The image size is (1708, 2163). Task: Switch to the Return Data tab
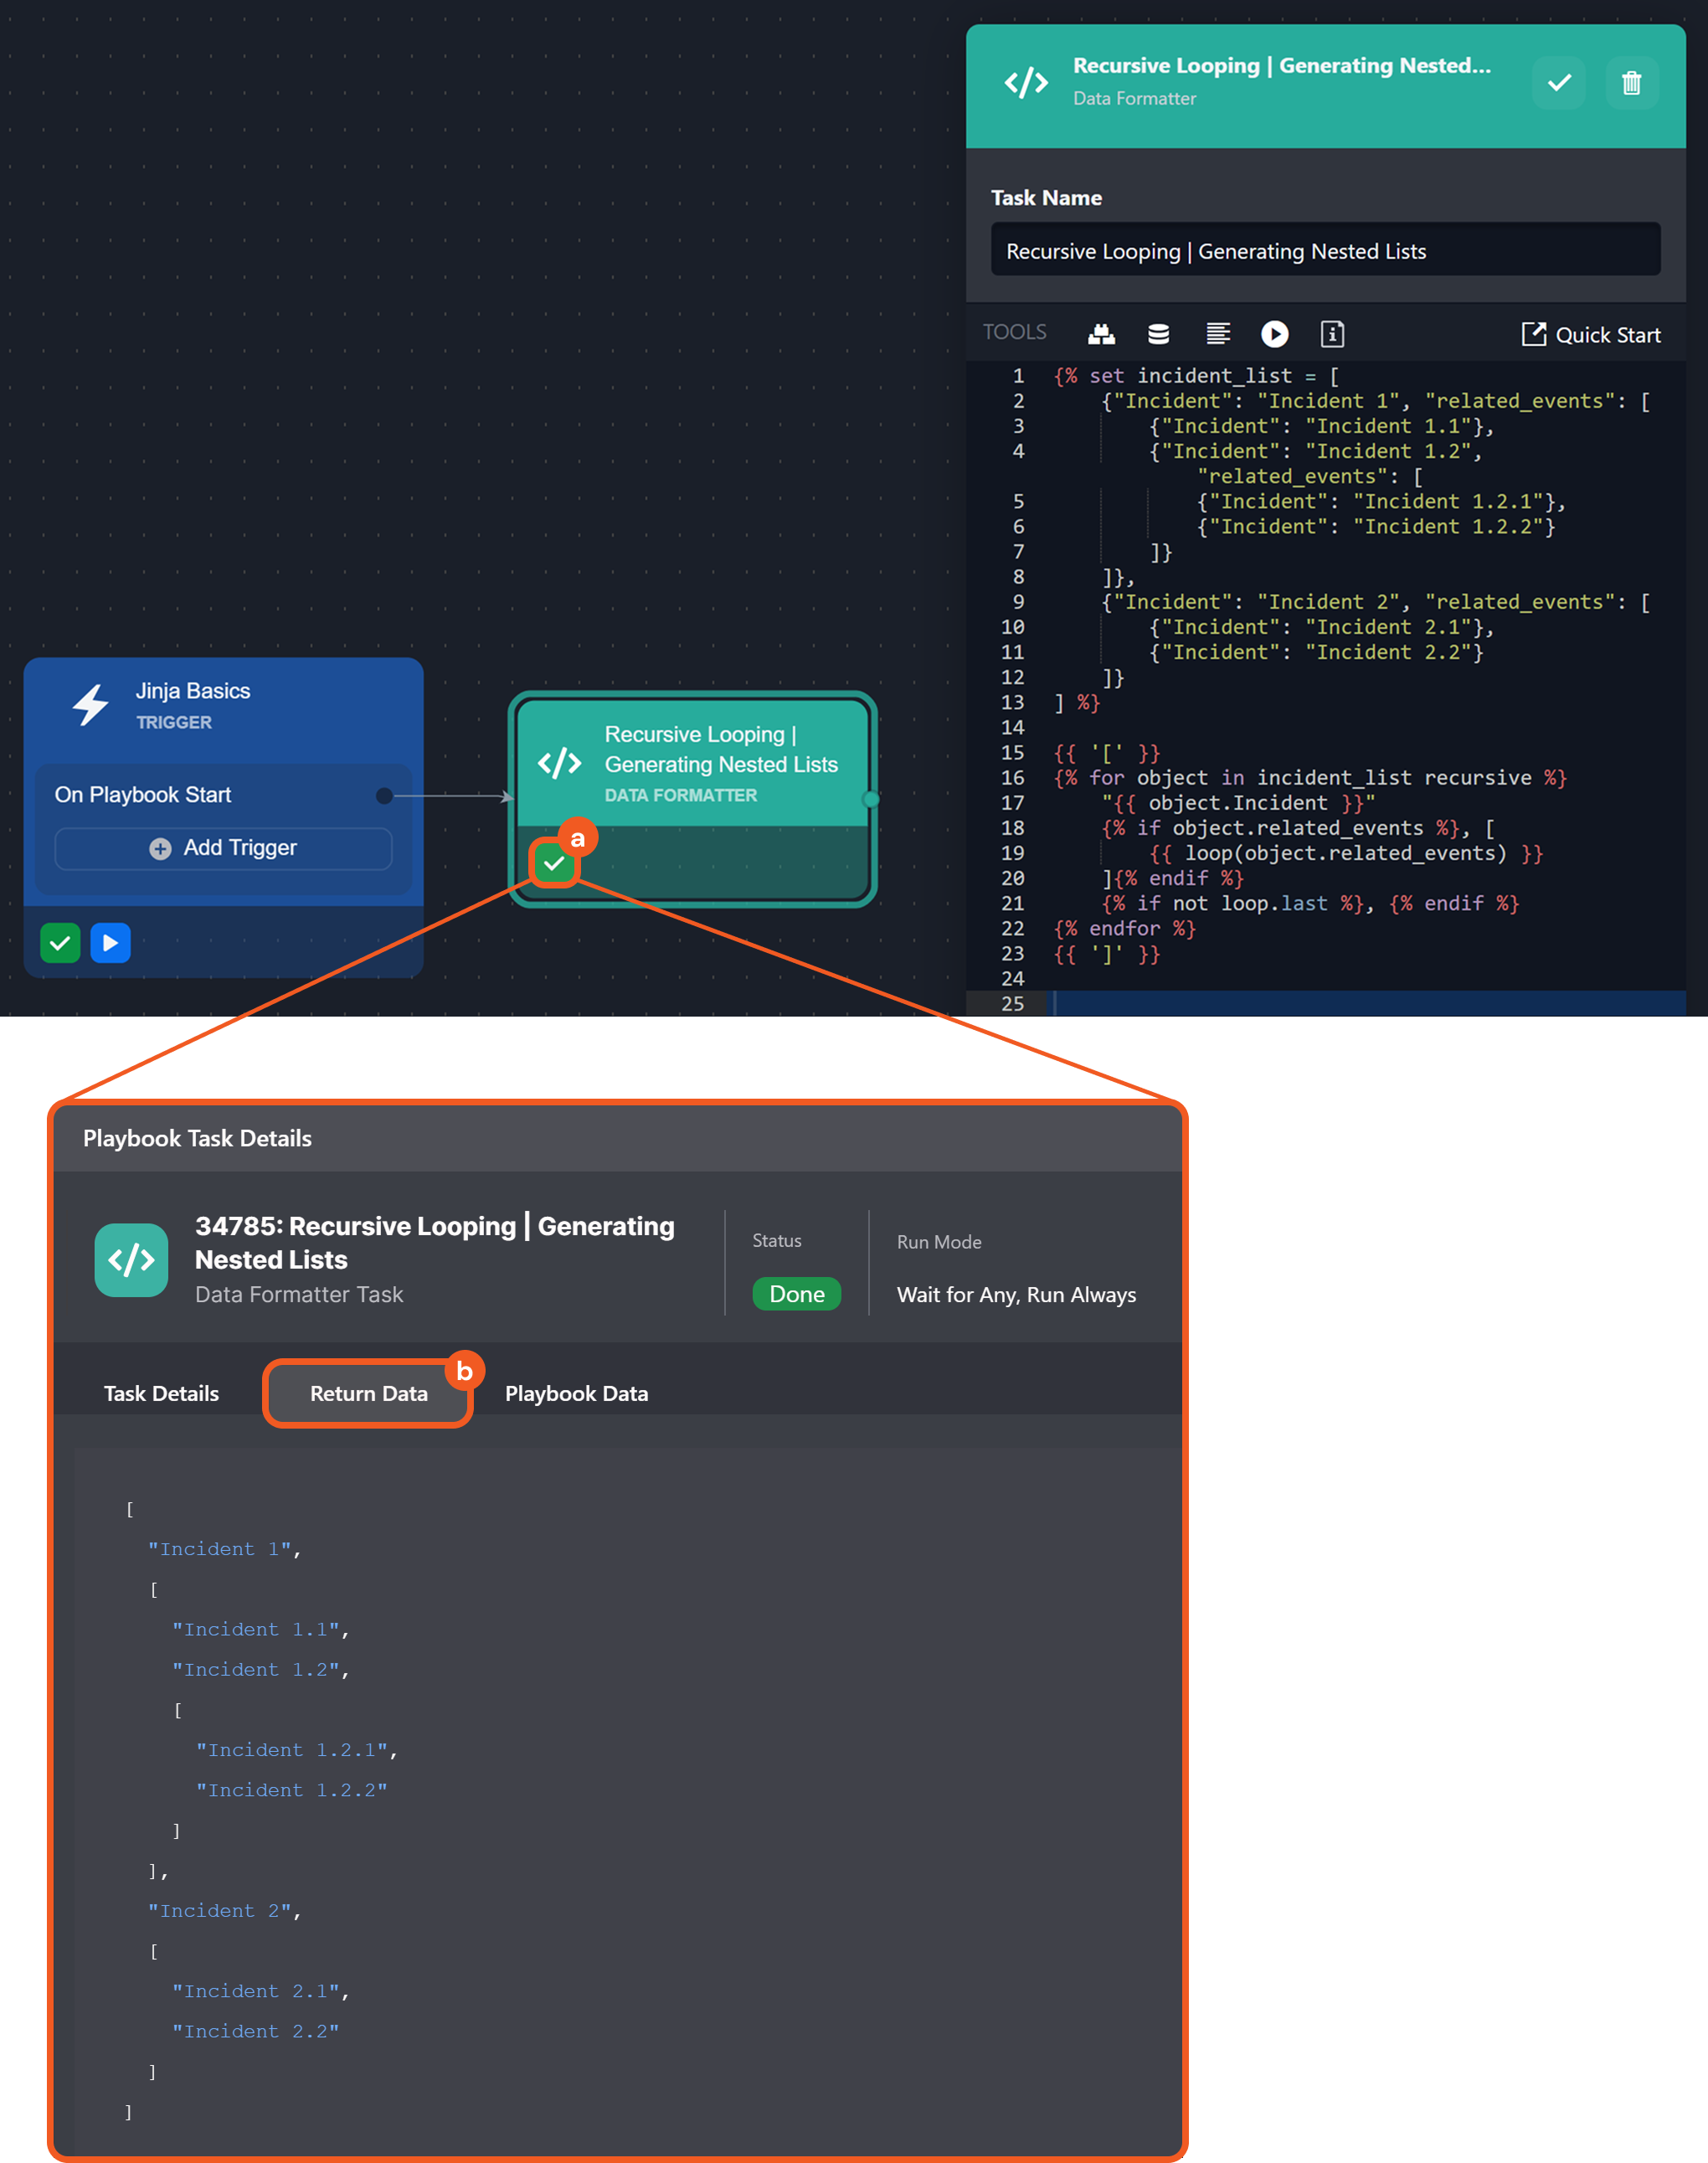point(368,1393)
